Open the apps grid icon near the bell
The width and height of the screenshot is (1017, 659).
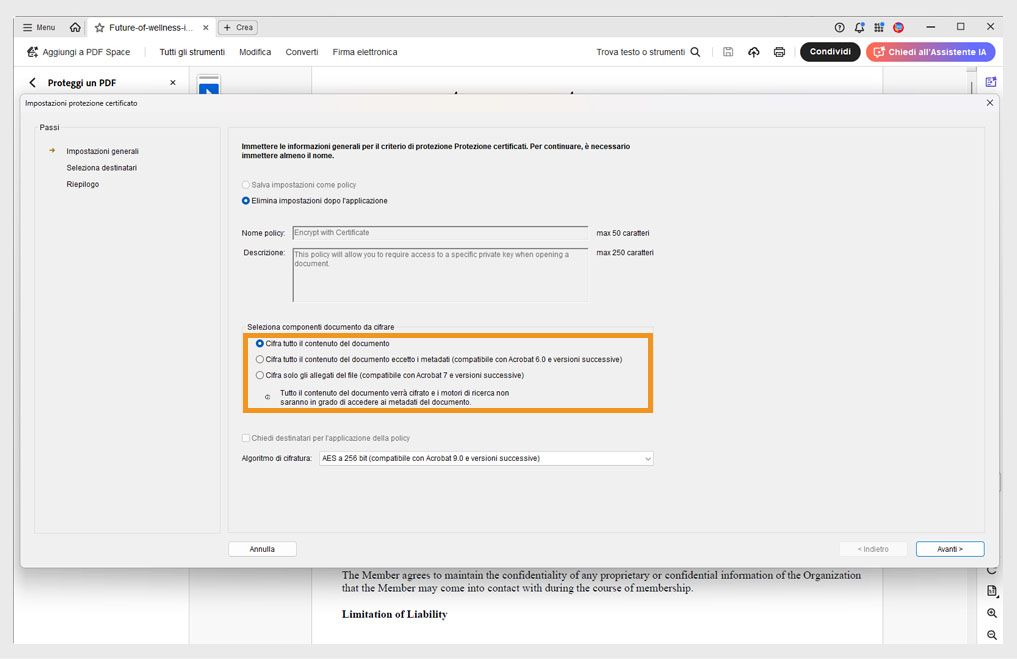(x=879, y=27)
